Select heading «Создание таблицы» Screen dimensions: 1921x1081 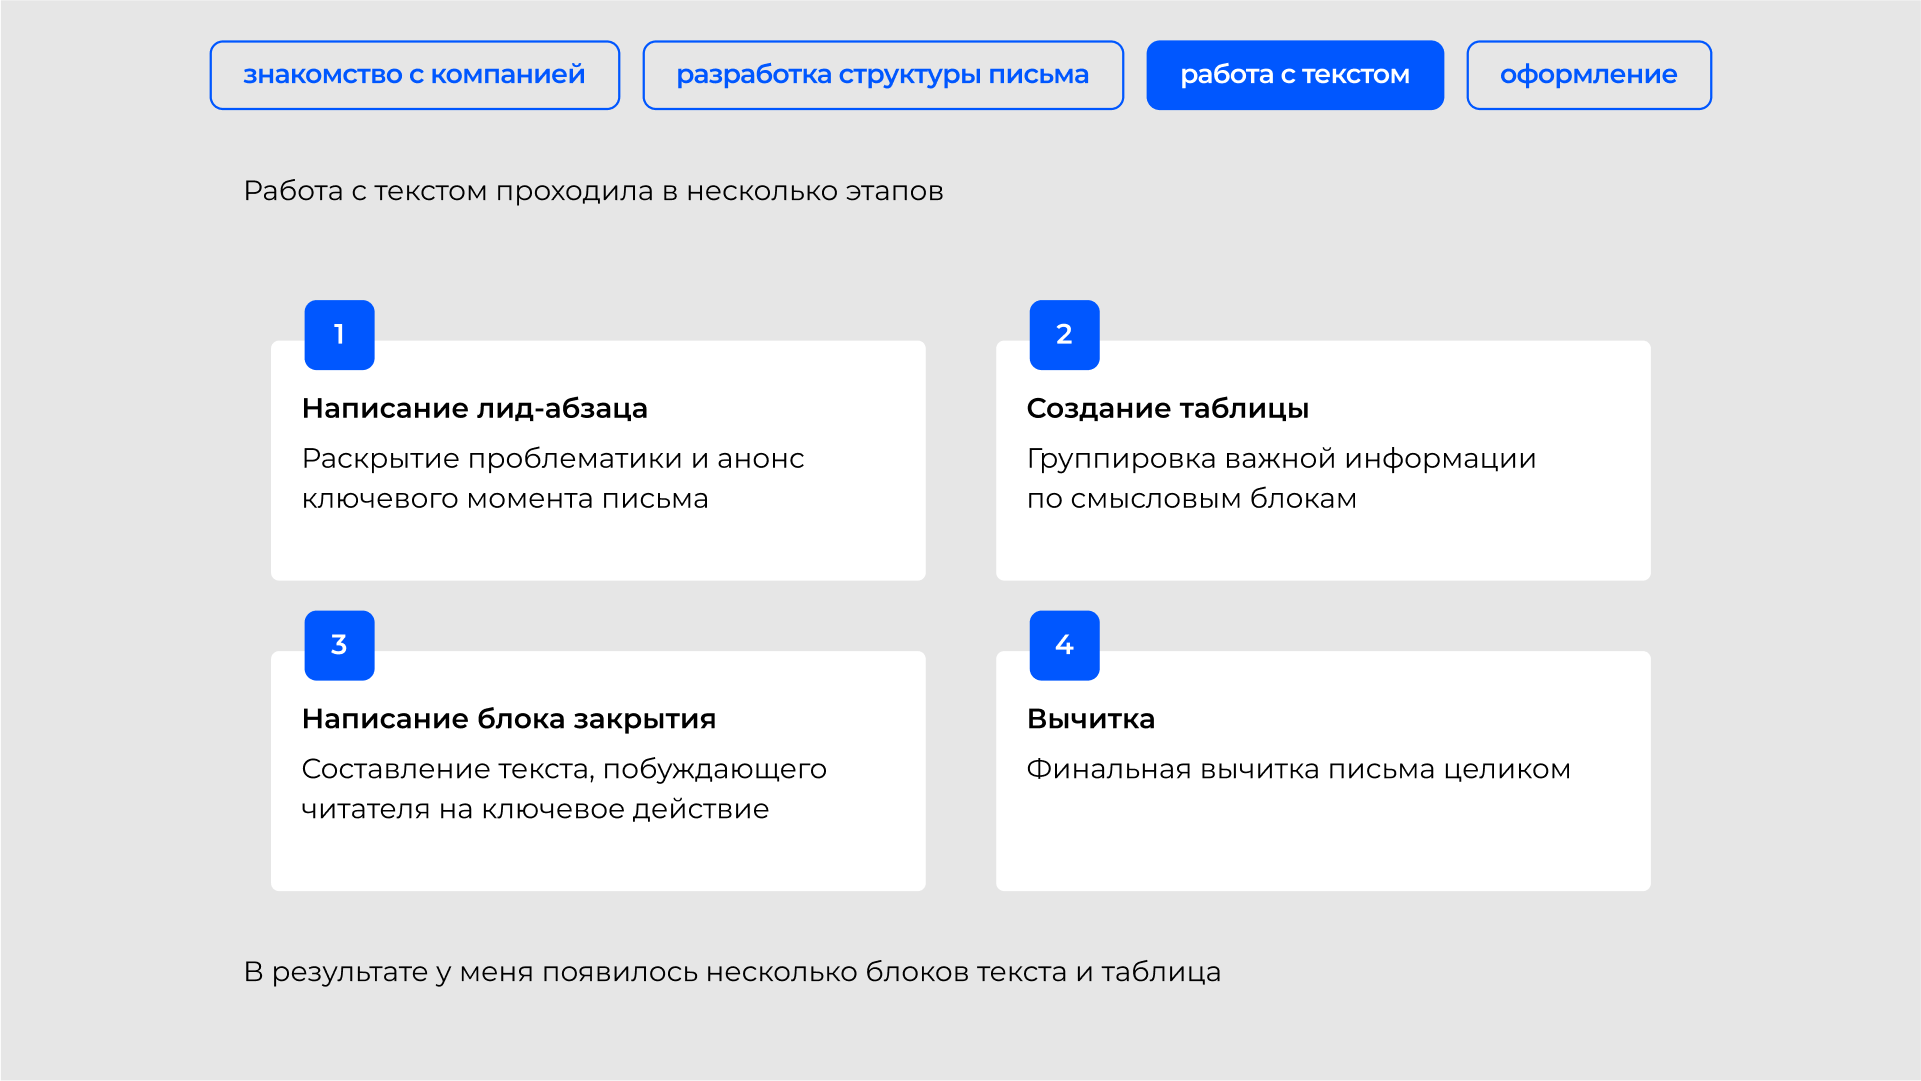(1167, 408)
